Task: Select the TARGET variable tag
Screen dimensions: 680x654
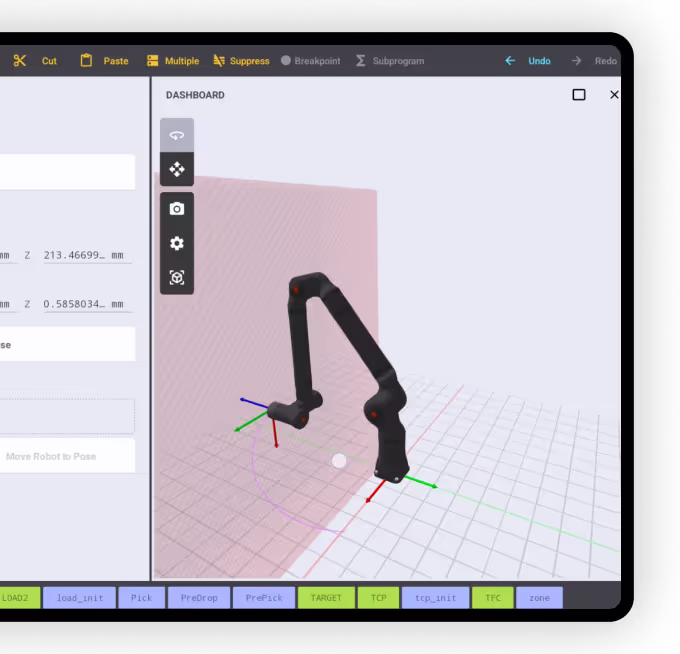Action: coord(326,598)
